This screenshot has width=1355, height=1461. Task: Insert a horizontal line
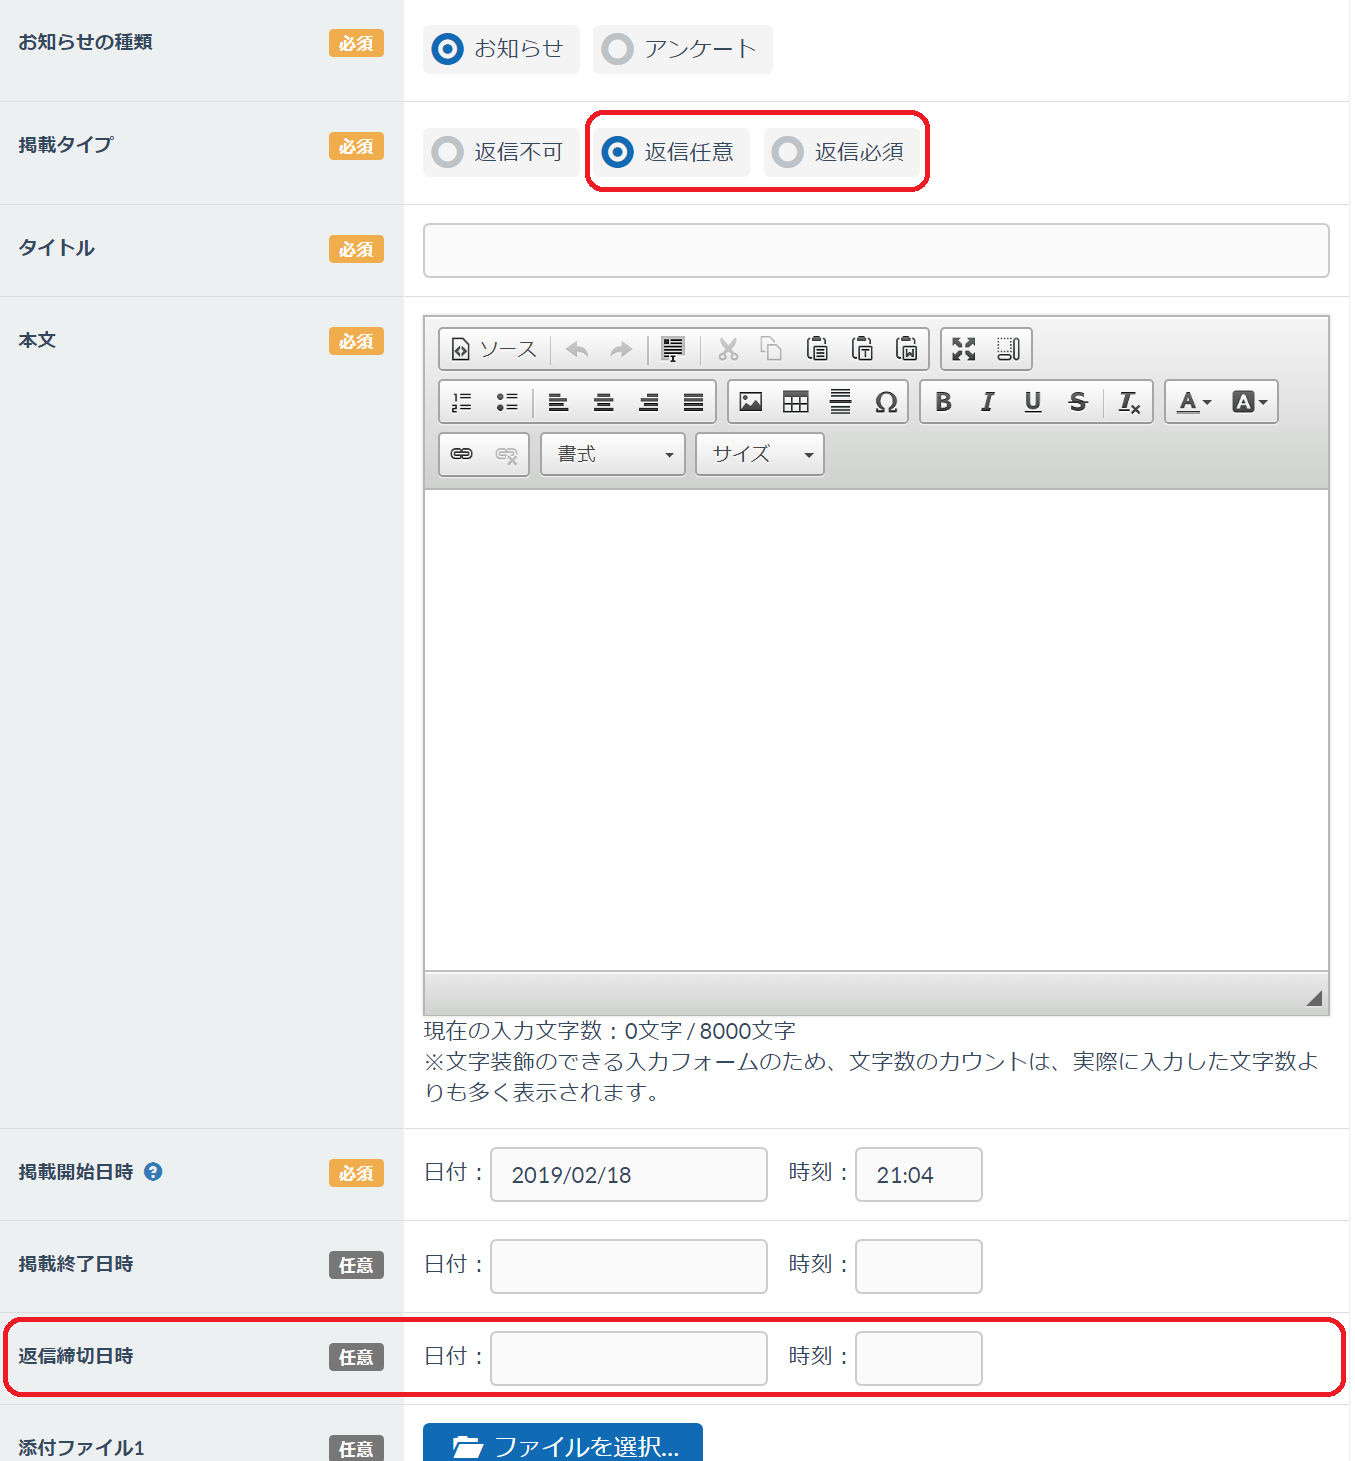840,402
